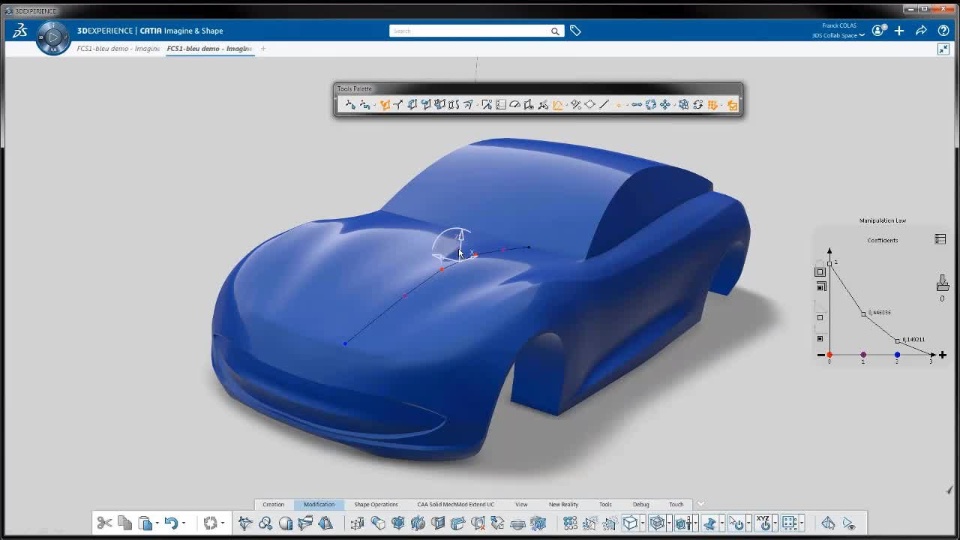
Task: Click the four-way move icon in Tools Palette
Action: pos(664,105)
